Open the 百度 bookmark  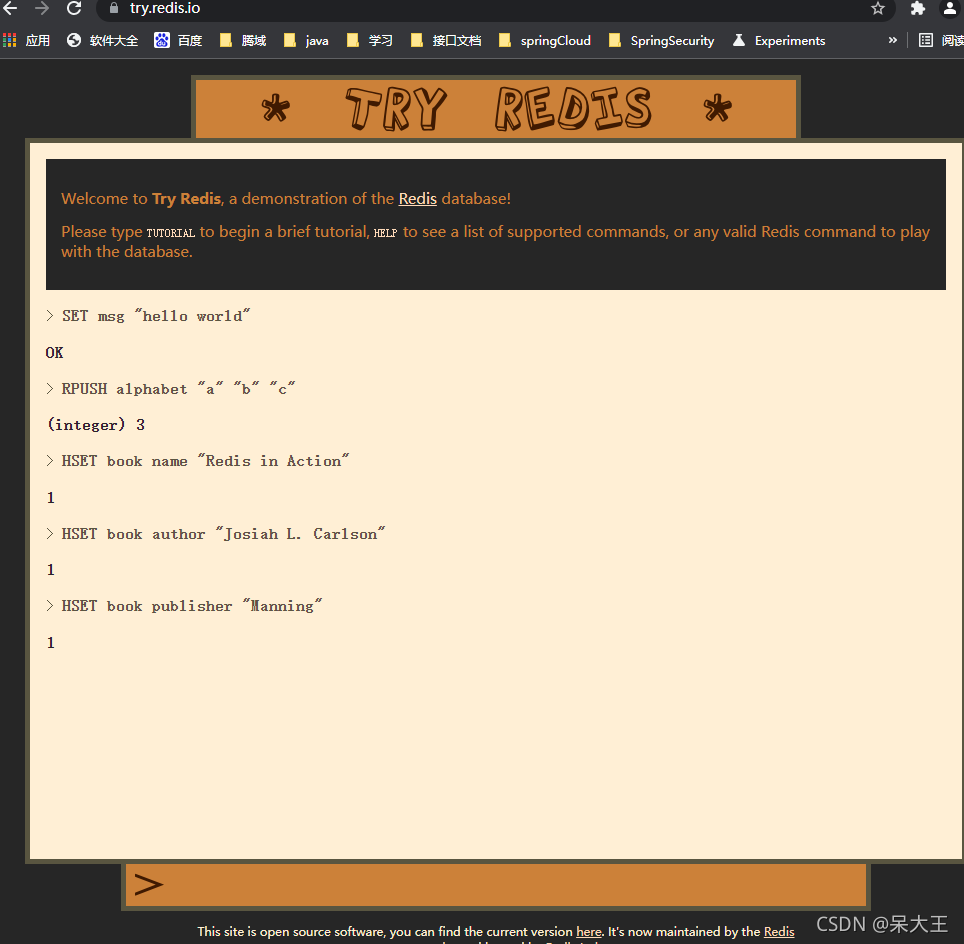click(x=178, y=41)
